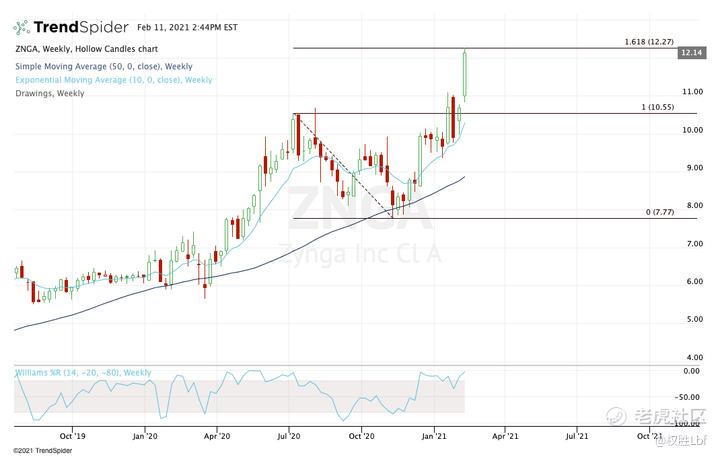This screenshot has width=720, height=457.
Task: Select the Simple Moving Average (50) indicator label
Action: click(104, 67)
